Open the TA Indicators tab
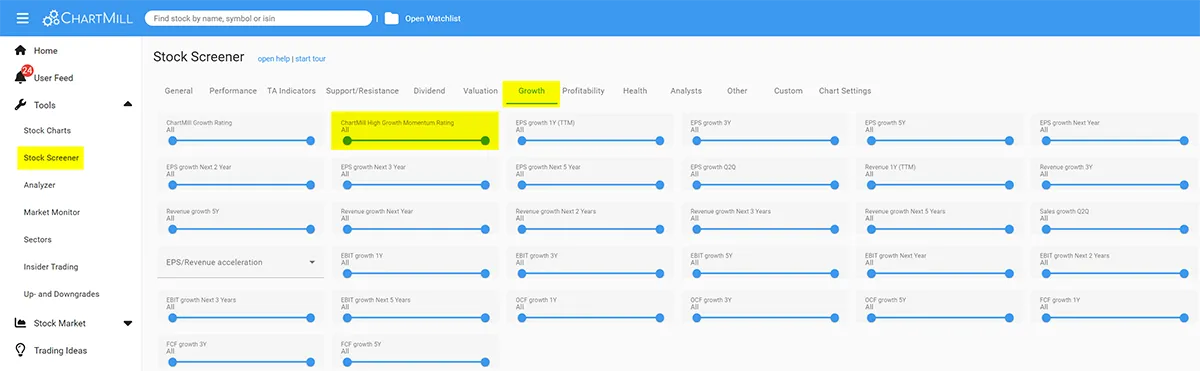This screenshot has width=1200, height=371. (291, 91)
